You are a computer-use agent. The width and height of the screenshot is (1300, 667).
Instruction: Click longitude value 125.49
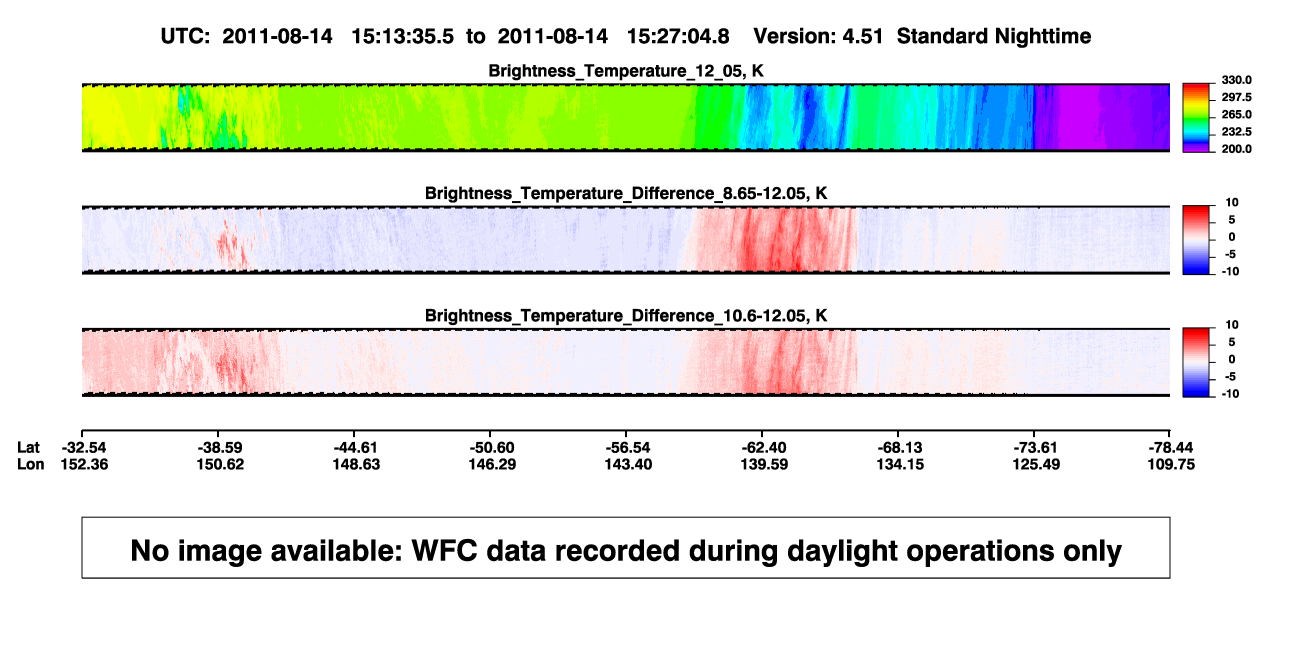1035,464
